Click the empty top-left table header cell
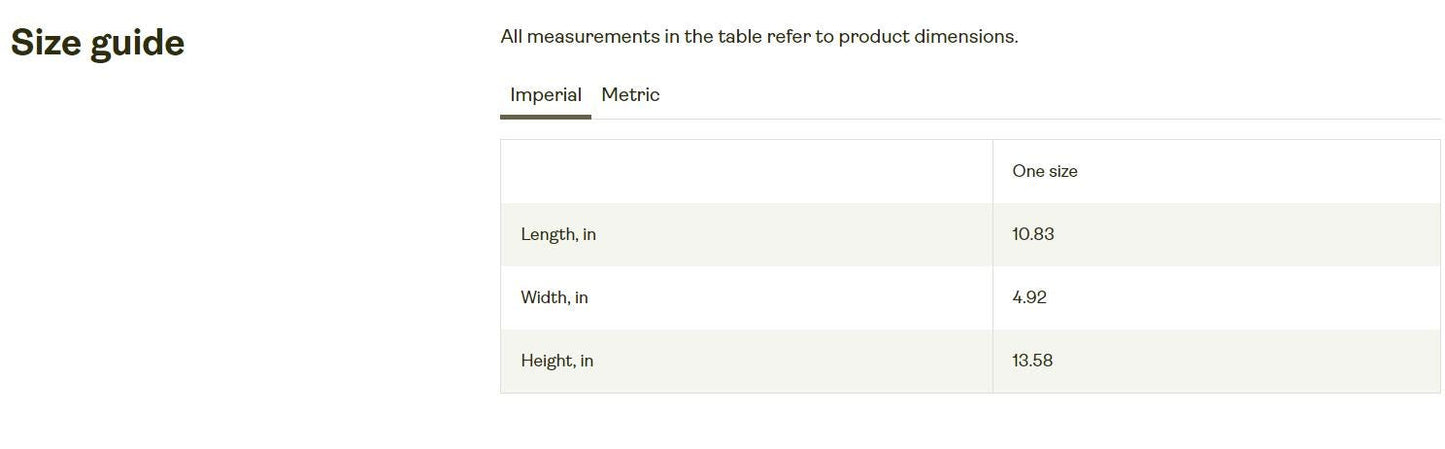This screenshot has height=449, width=1445. [746, 171]
